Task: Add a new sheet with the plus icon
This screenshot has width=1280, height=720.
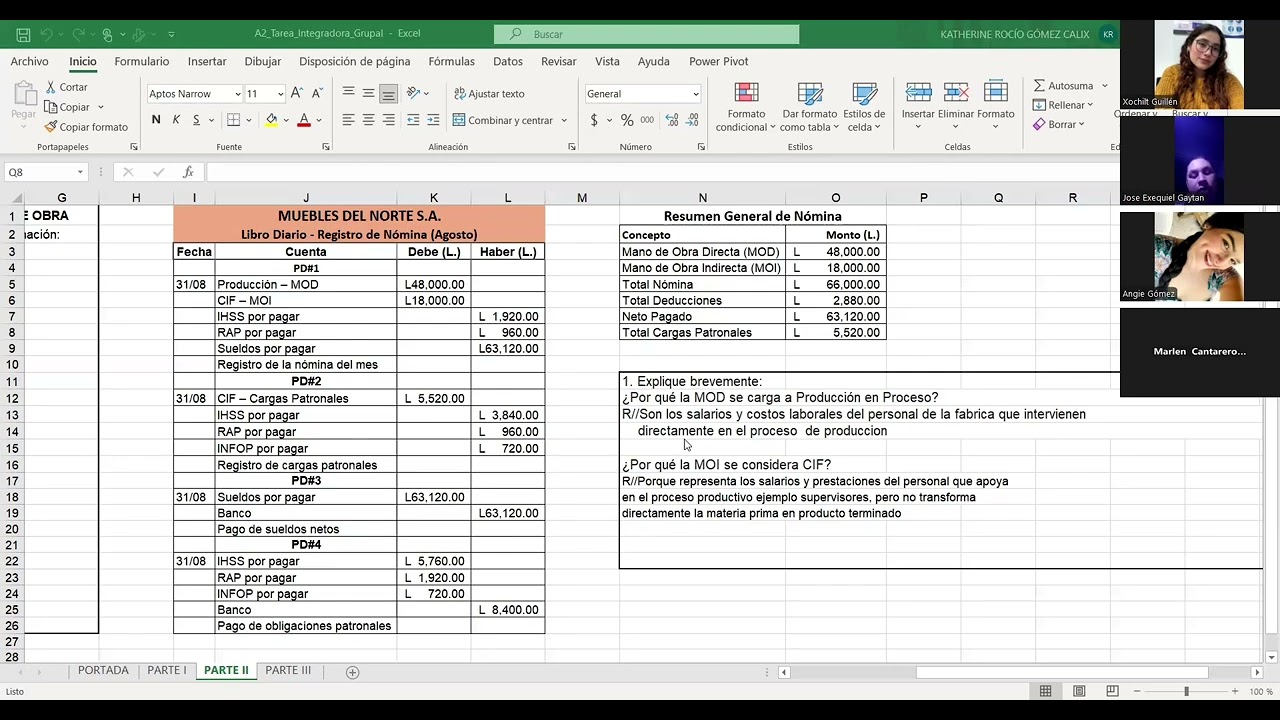Action: pos(352,672)
